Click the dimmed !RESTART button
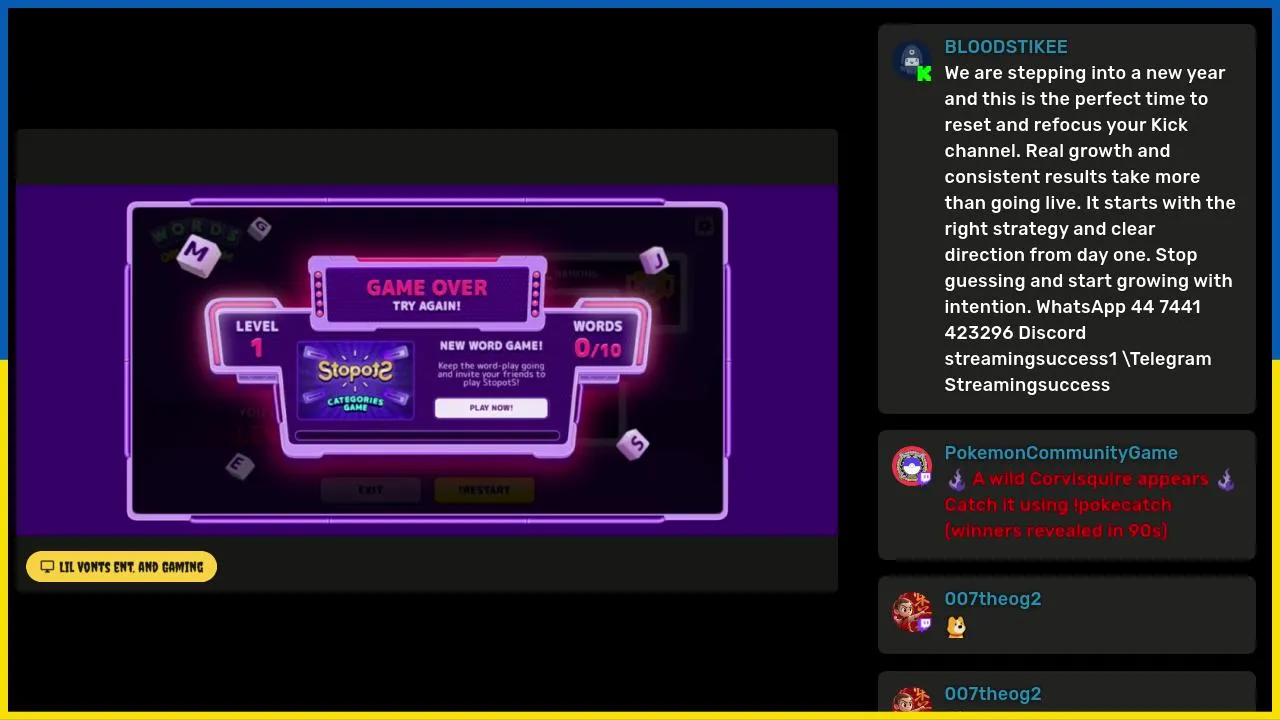 [484, 490]
